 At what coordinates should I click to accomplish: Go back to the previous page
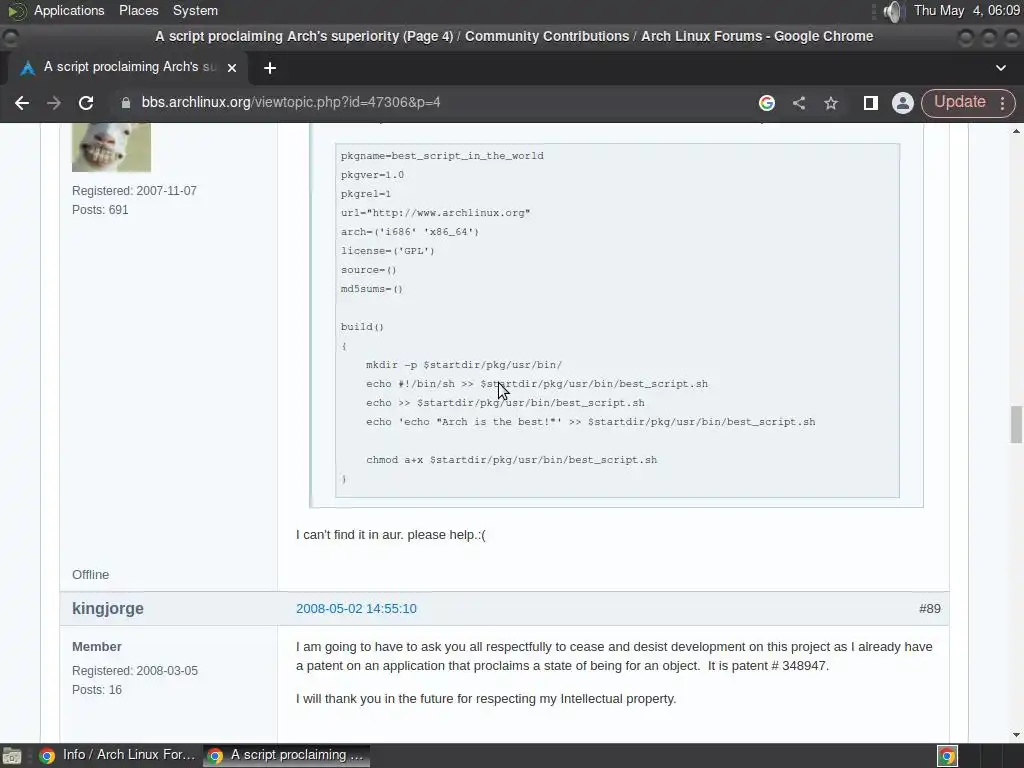pyautogui.click(x=22, y=103)
